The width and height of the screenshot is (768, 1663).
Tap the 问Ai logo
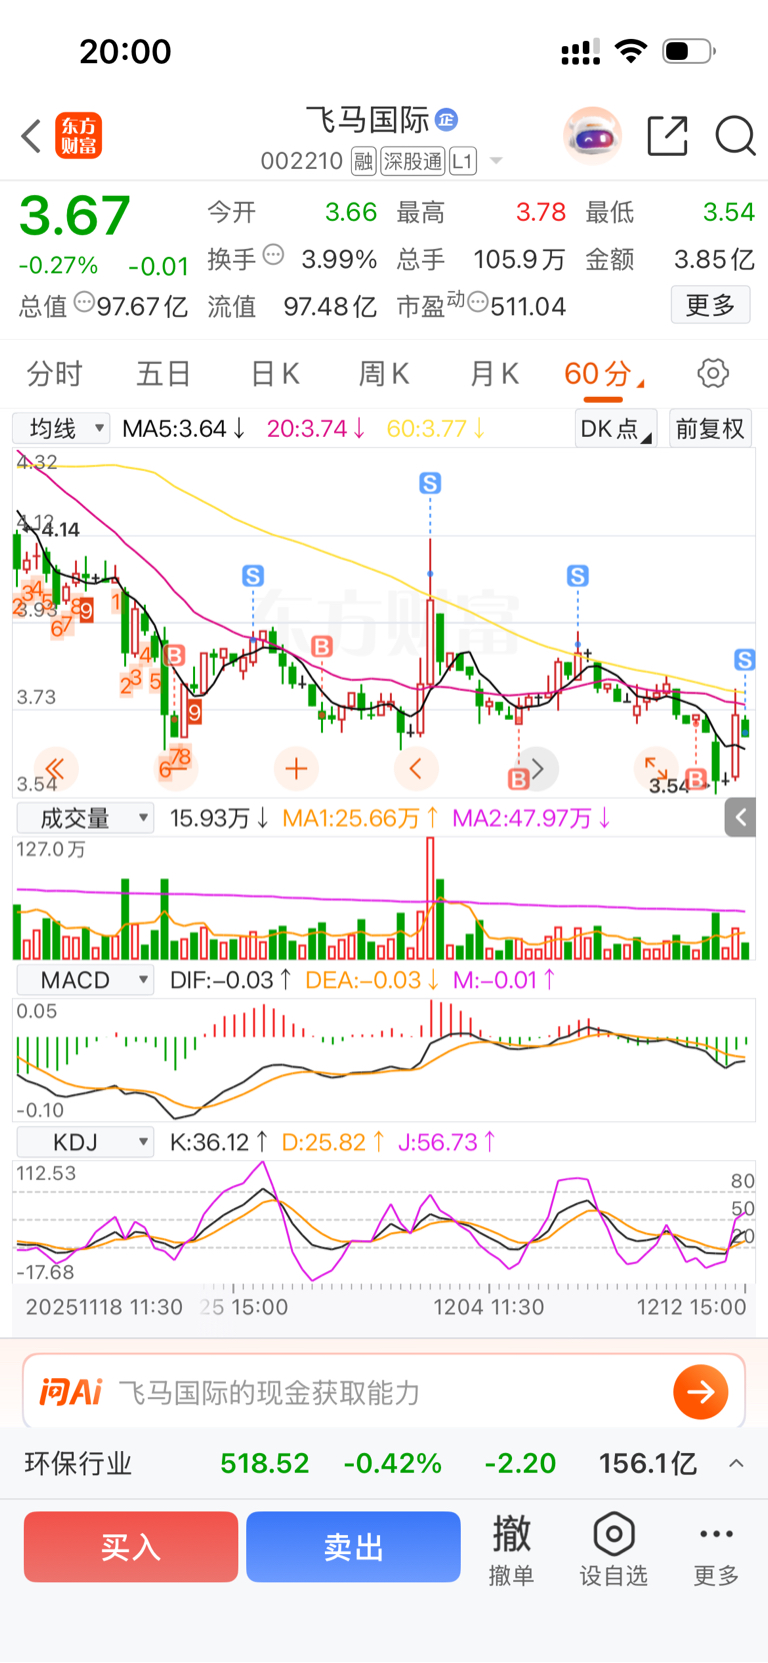[x=71, y=1392]
